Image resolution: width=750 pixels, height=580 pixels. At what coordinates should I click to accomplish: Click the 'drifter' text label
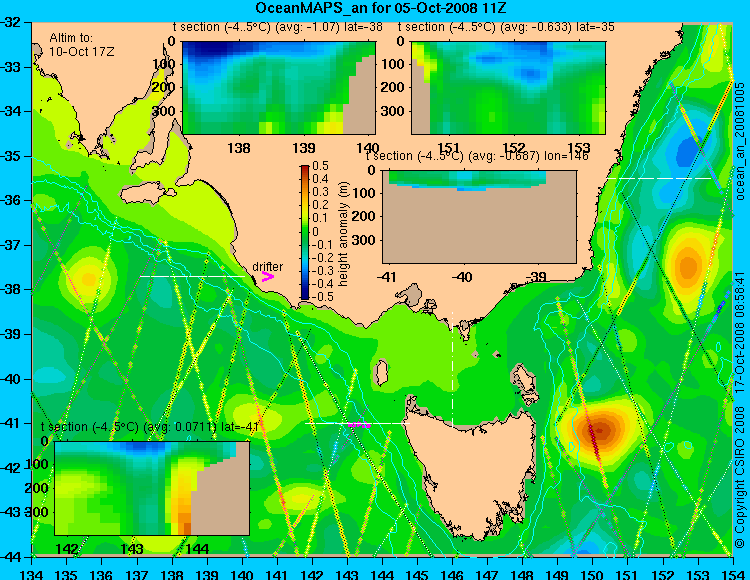tap(267, 266)
